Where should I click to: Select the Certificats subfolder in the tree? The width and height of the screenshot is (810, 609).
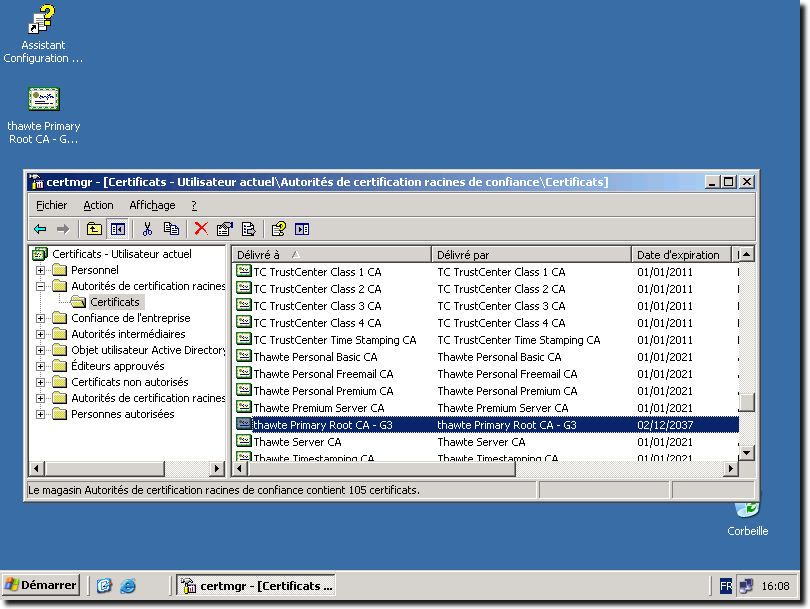click(115, 302)
